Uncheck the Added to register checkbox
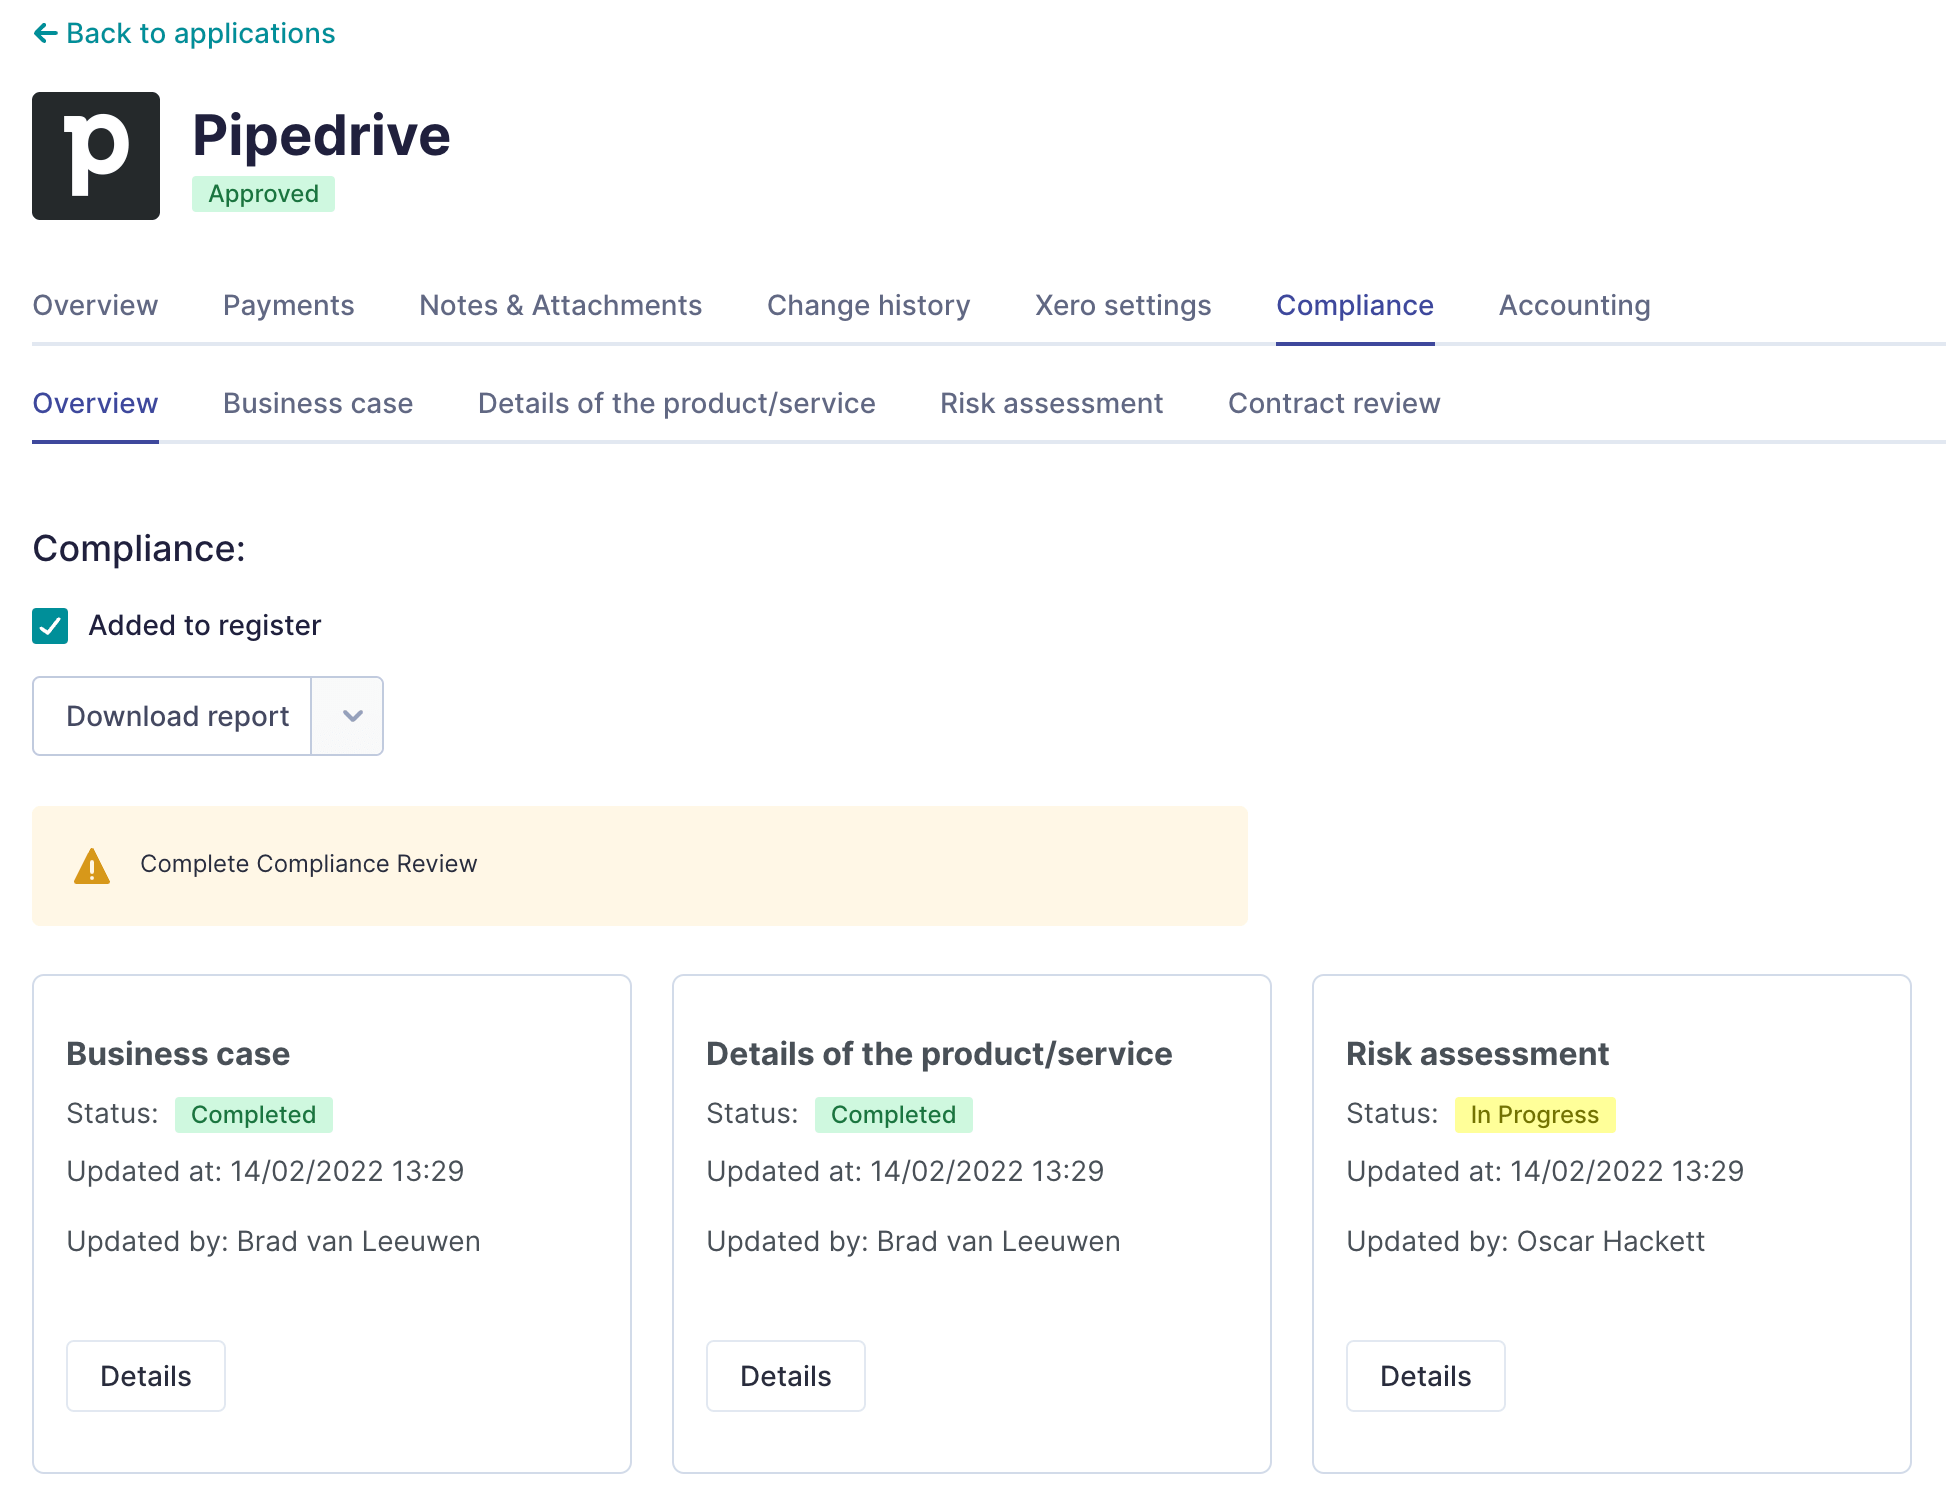Screen dimensions: 1946x1502 pyautogui.click(x=49, y=626)
